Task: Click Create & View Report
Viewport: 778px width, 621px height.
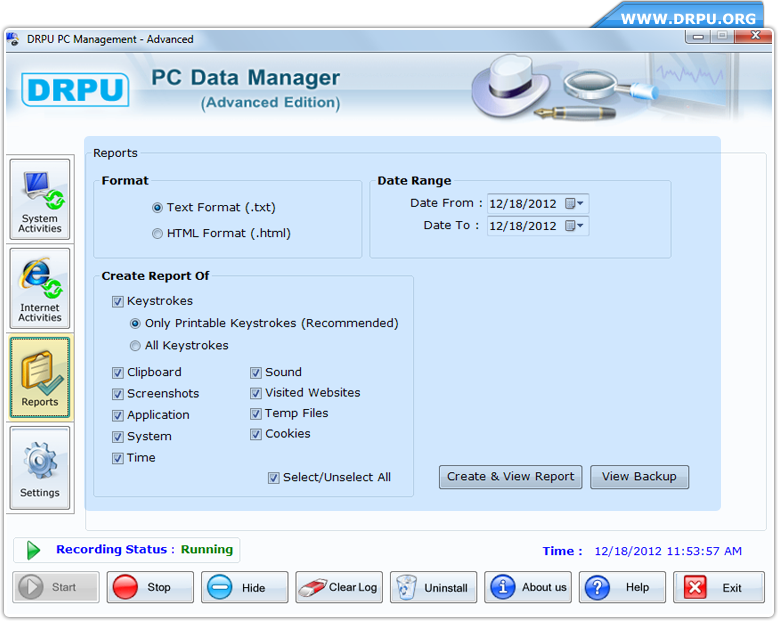Action: coord(511,477)
